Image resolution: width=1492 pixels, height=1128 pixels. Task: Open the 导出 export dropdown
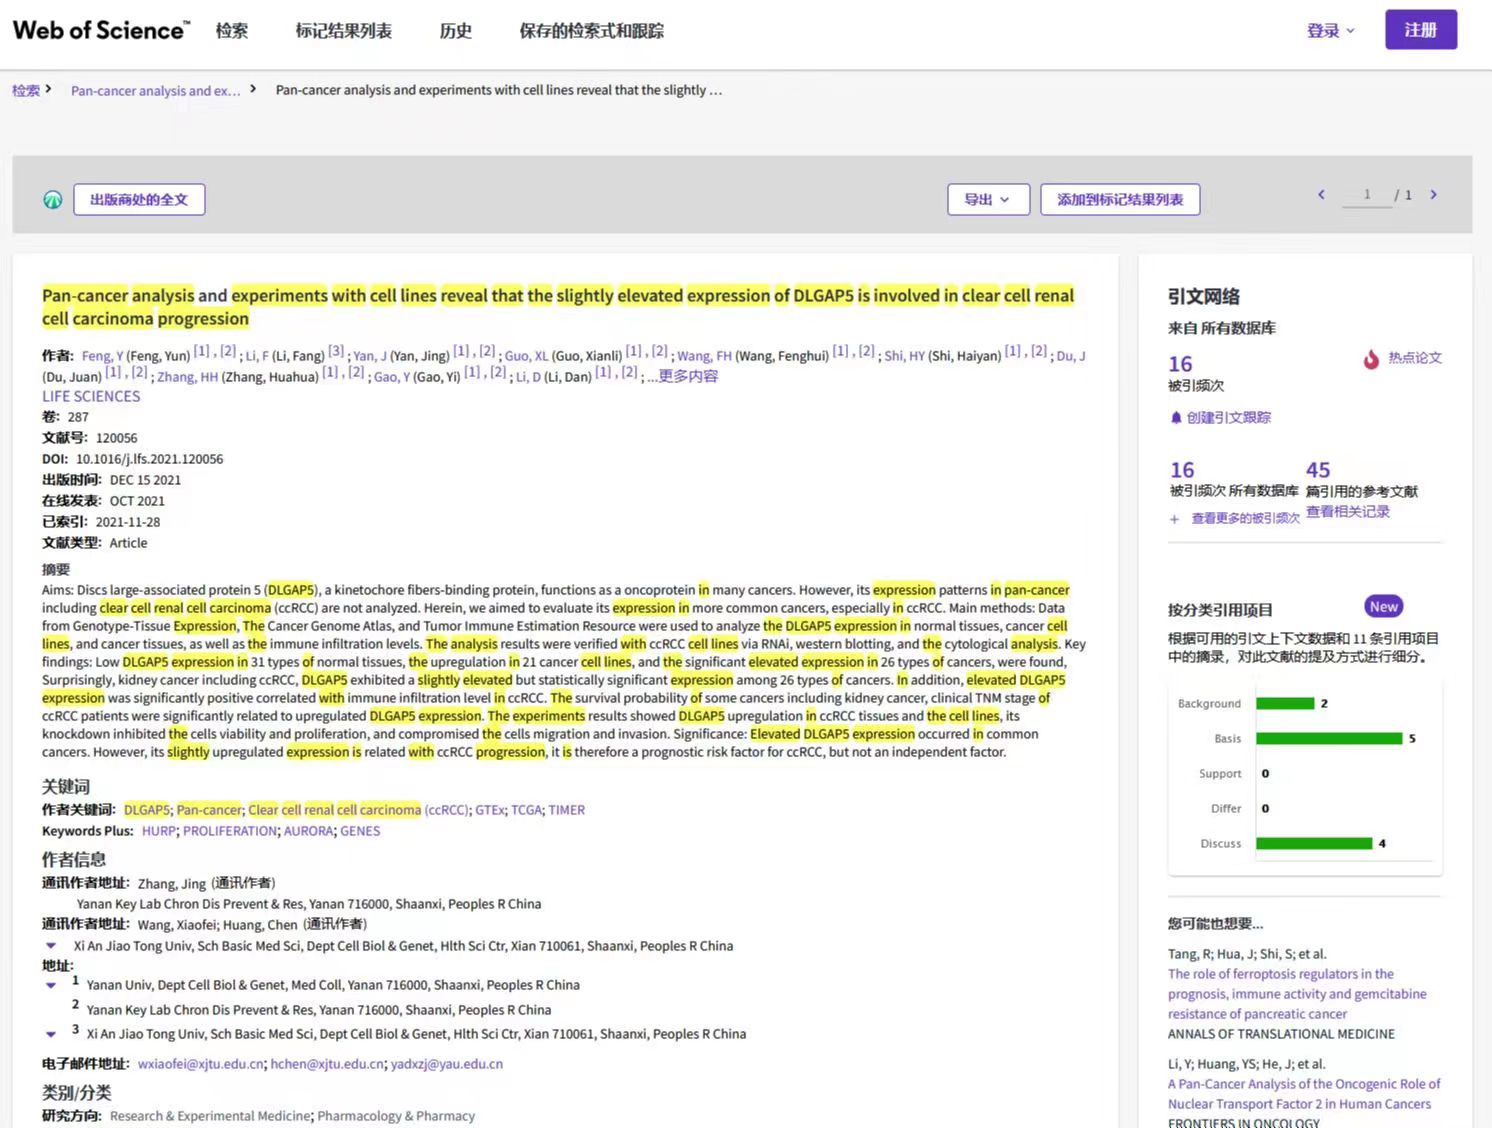(986, 200)
